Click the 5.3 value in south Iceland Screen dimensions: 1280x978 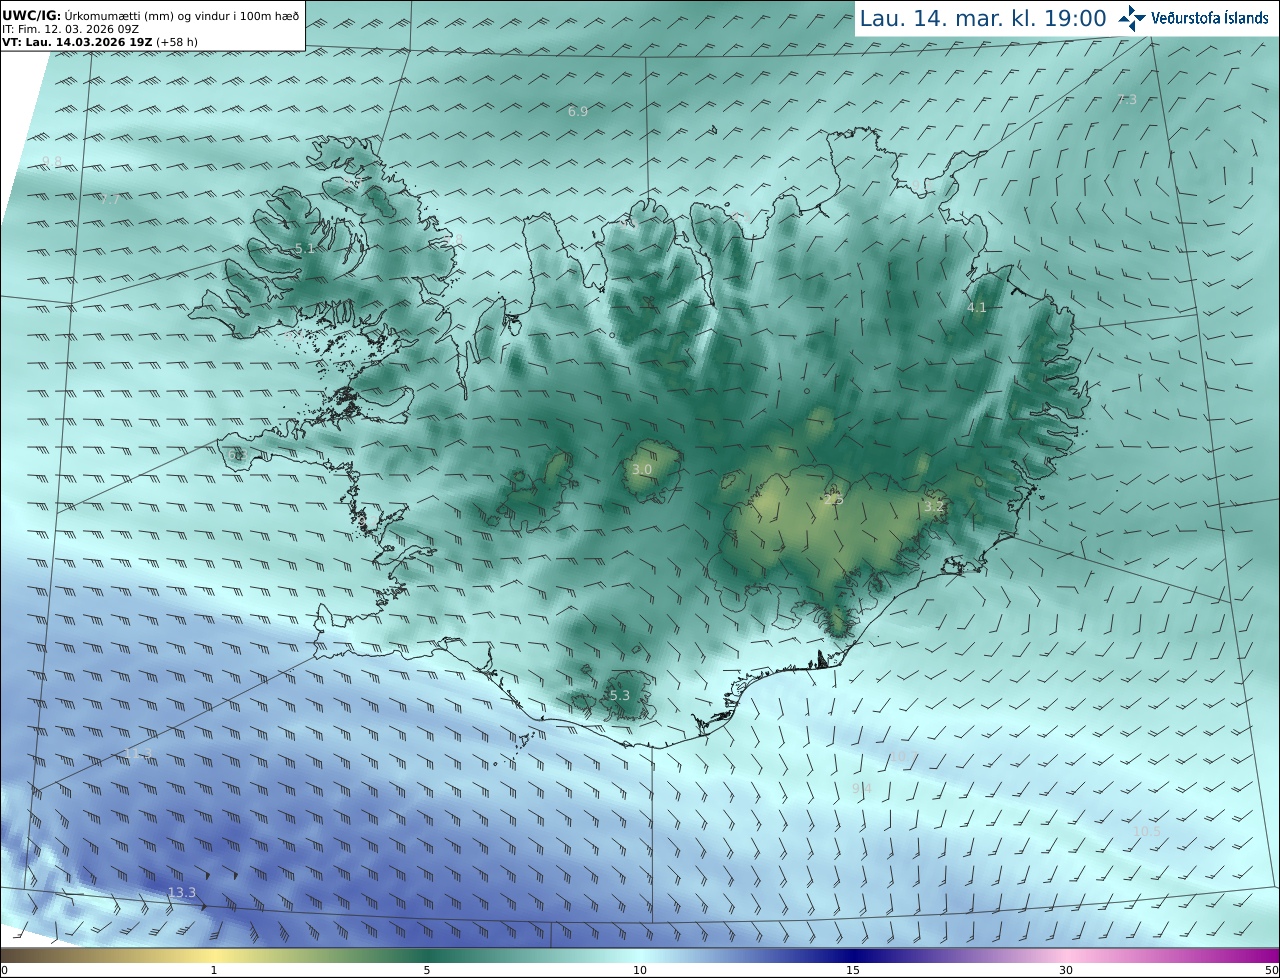[620, 695]
